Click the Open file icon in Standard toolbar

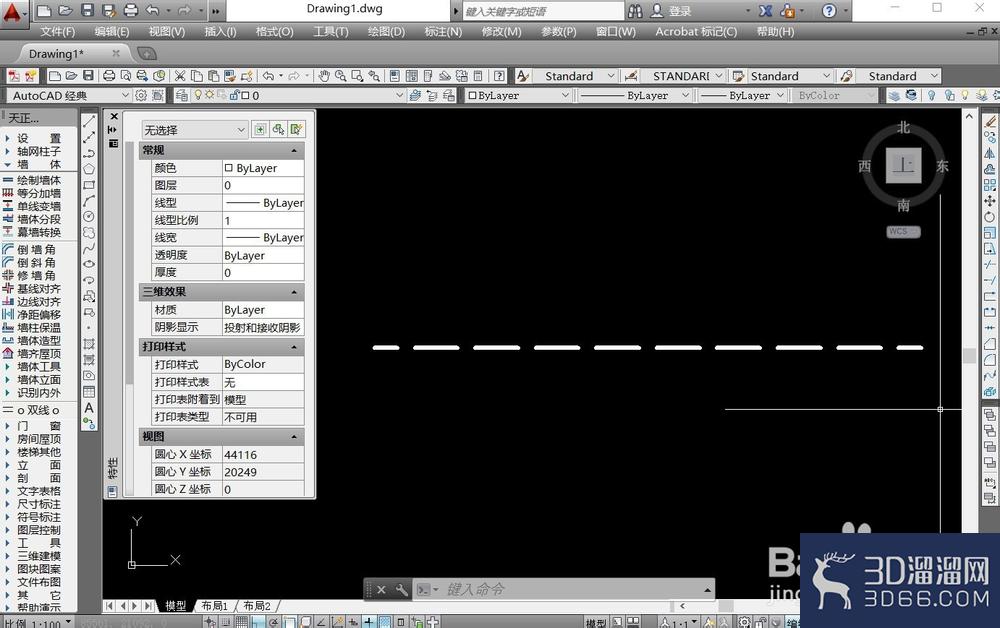click(71, 76)
